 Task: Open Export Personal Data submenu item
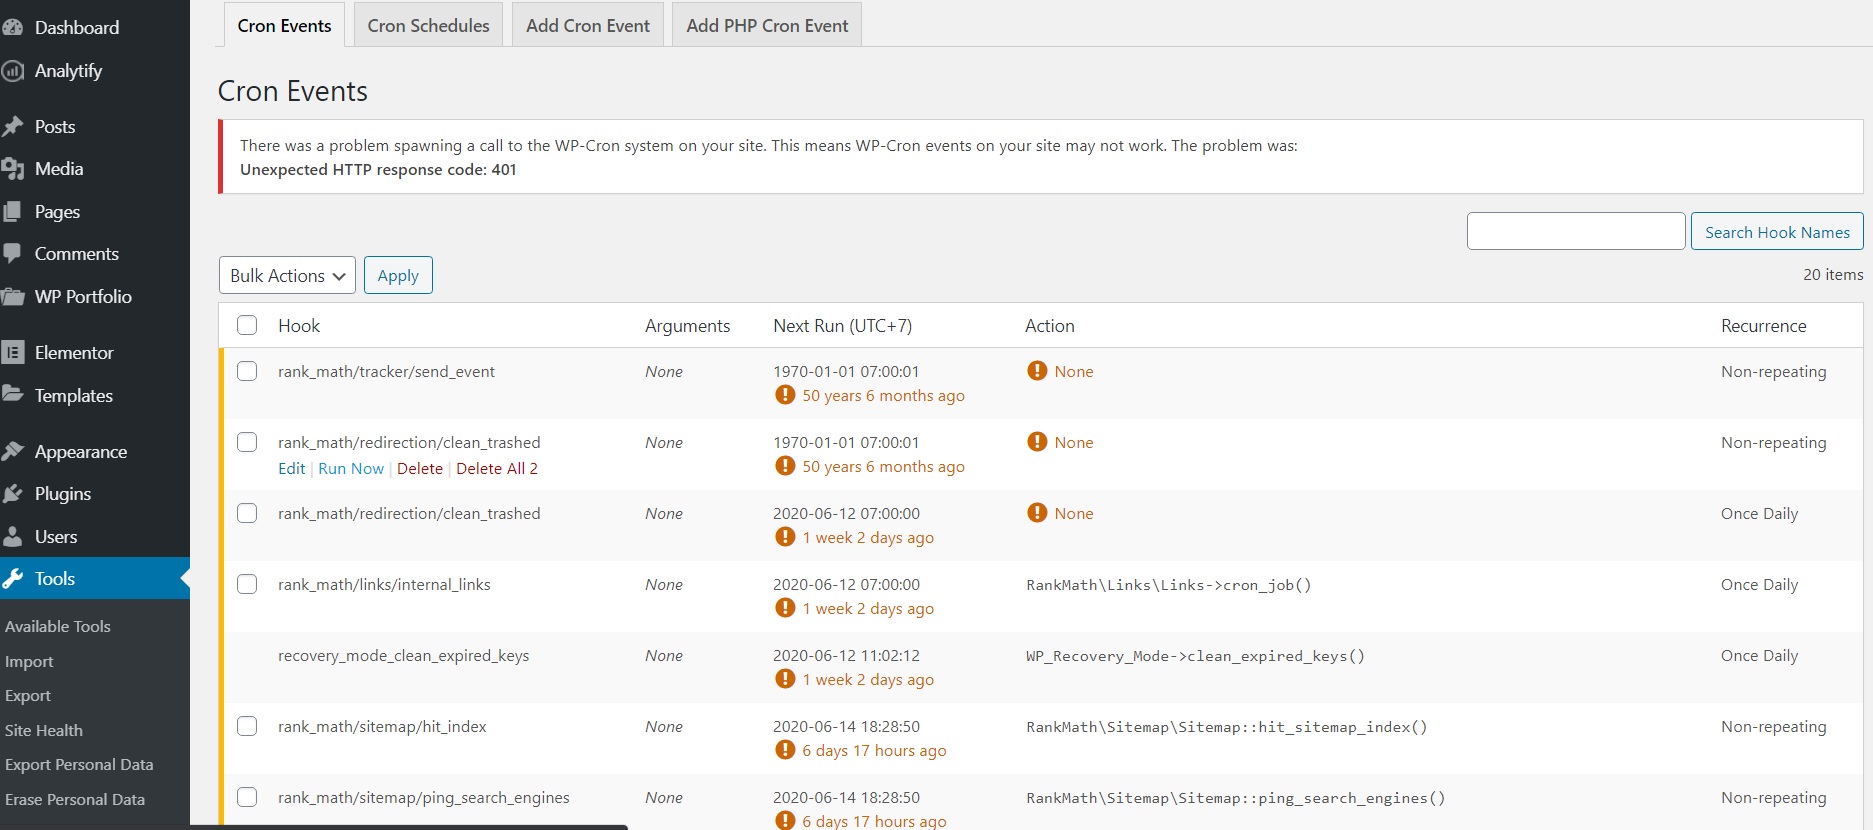79,765
